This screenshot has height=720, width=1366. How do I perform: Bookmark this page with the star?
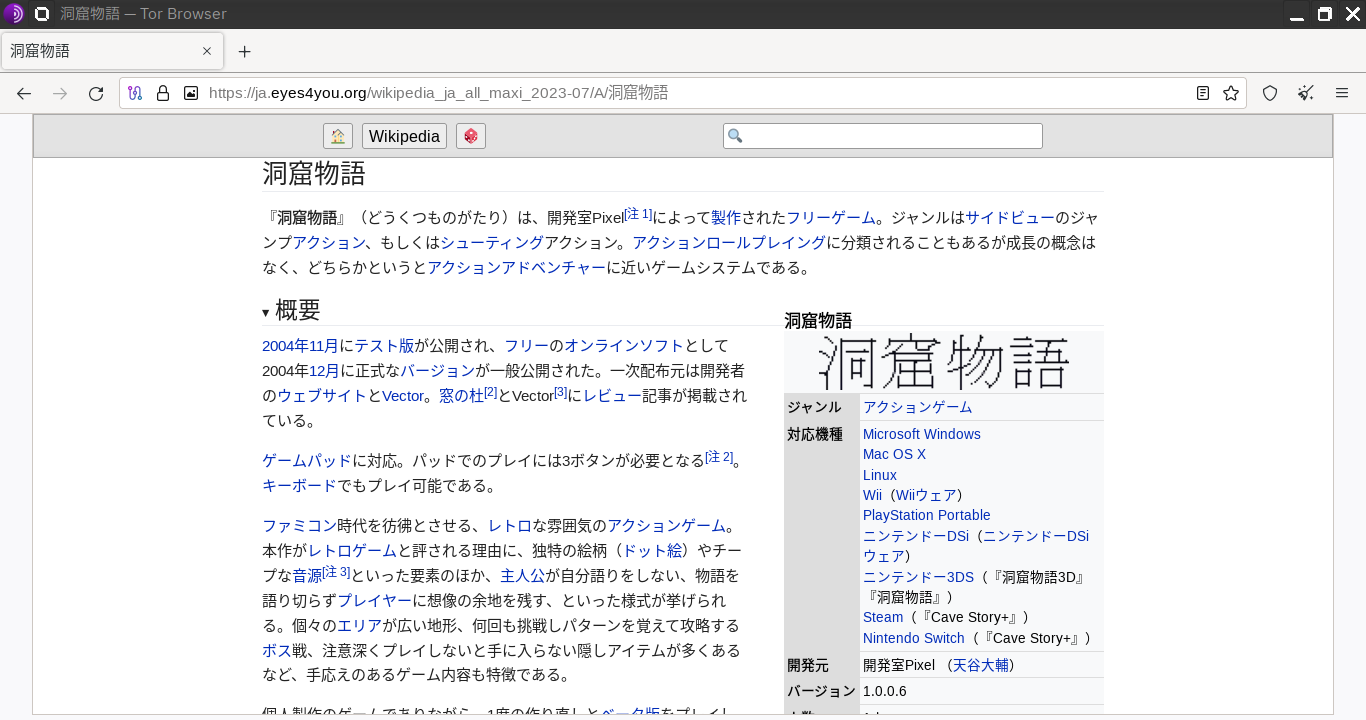1231,93
